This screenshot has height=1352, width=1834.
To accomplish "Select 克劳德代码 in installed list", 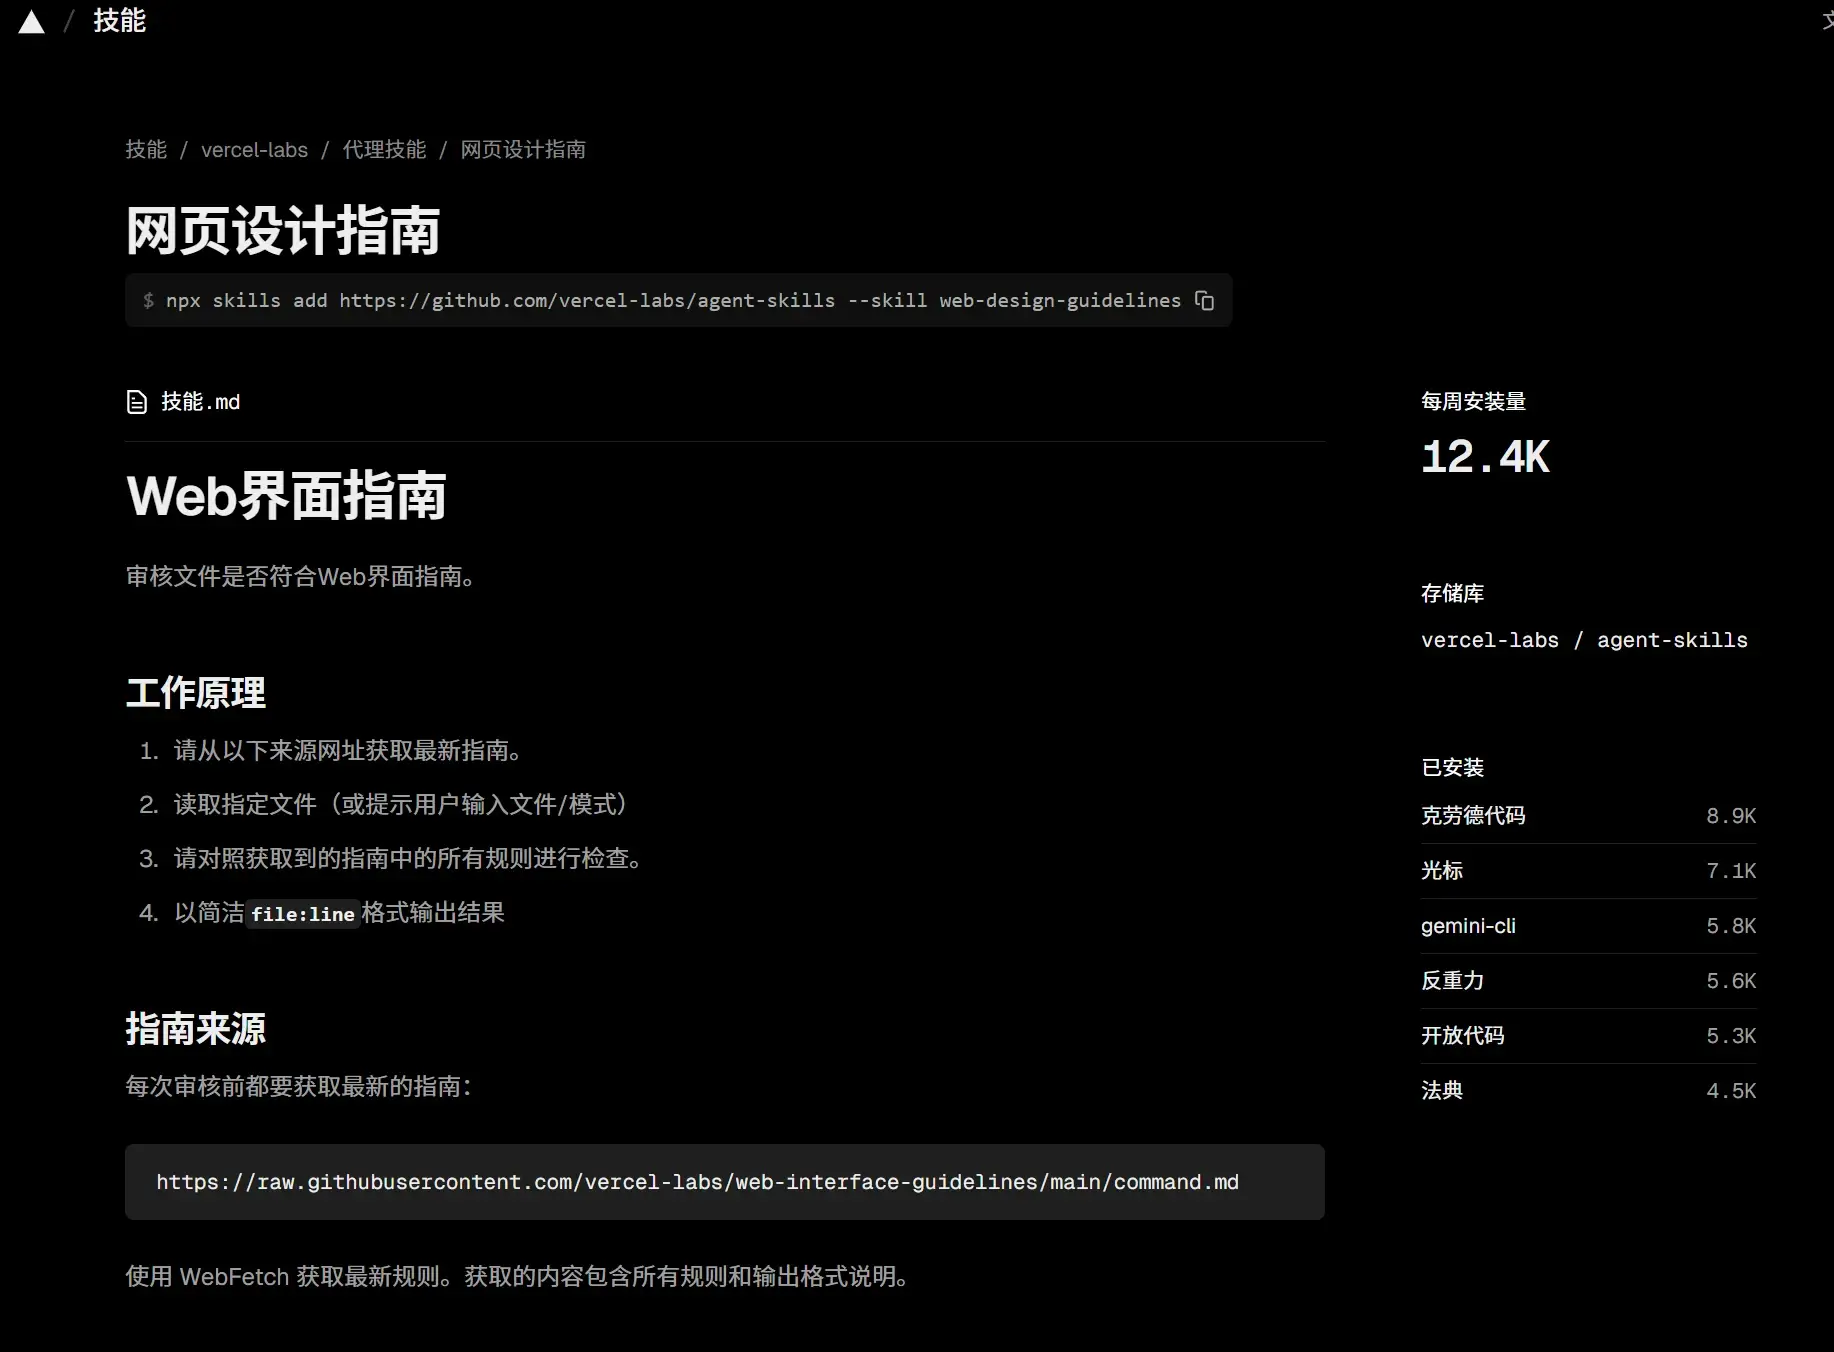I will (1473, 816).
